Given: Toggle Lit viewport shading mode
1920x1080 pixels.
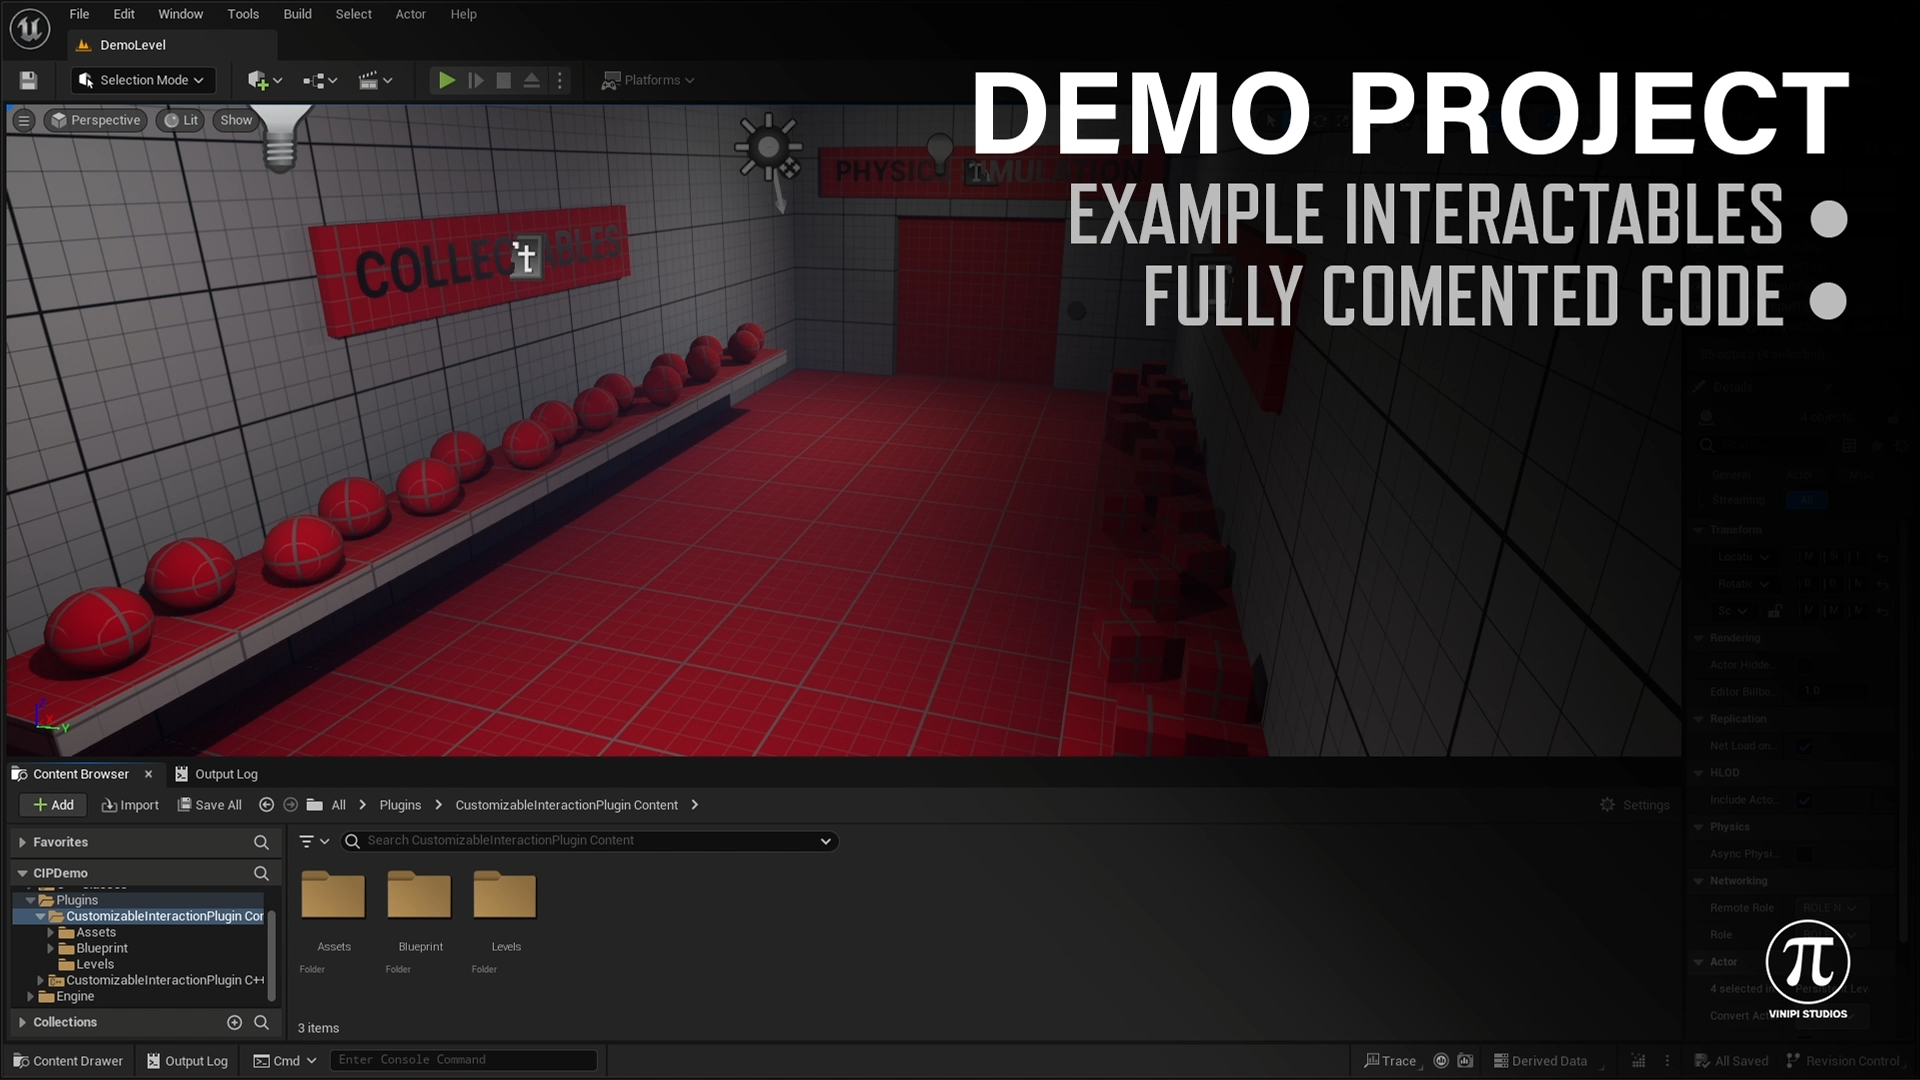Looking at the screenshot, I should coord(181,120).
